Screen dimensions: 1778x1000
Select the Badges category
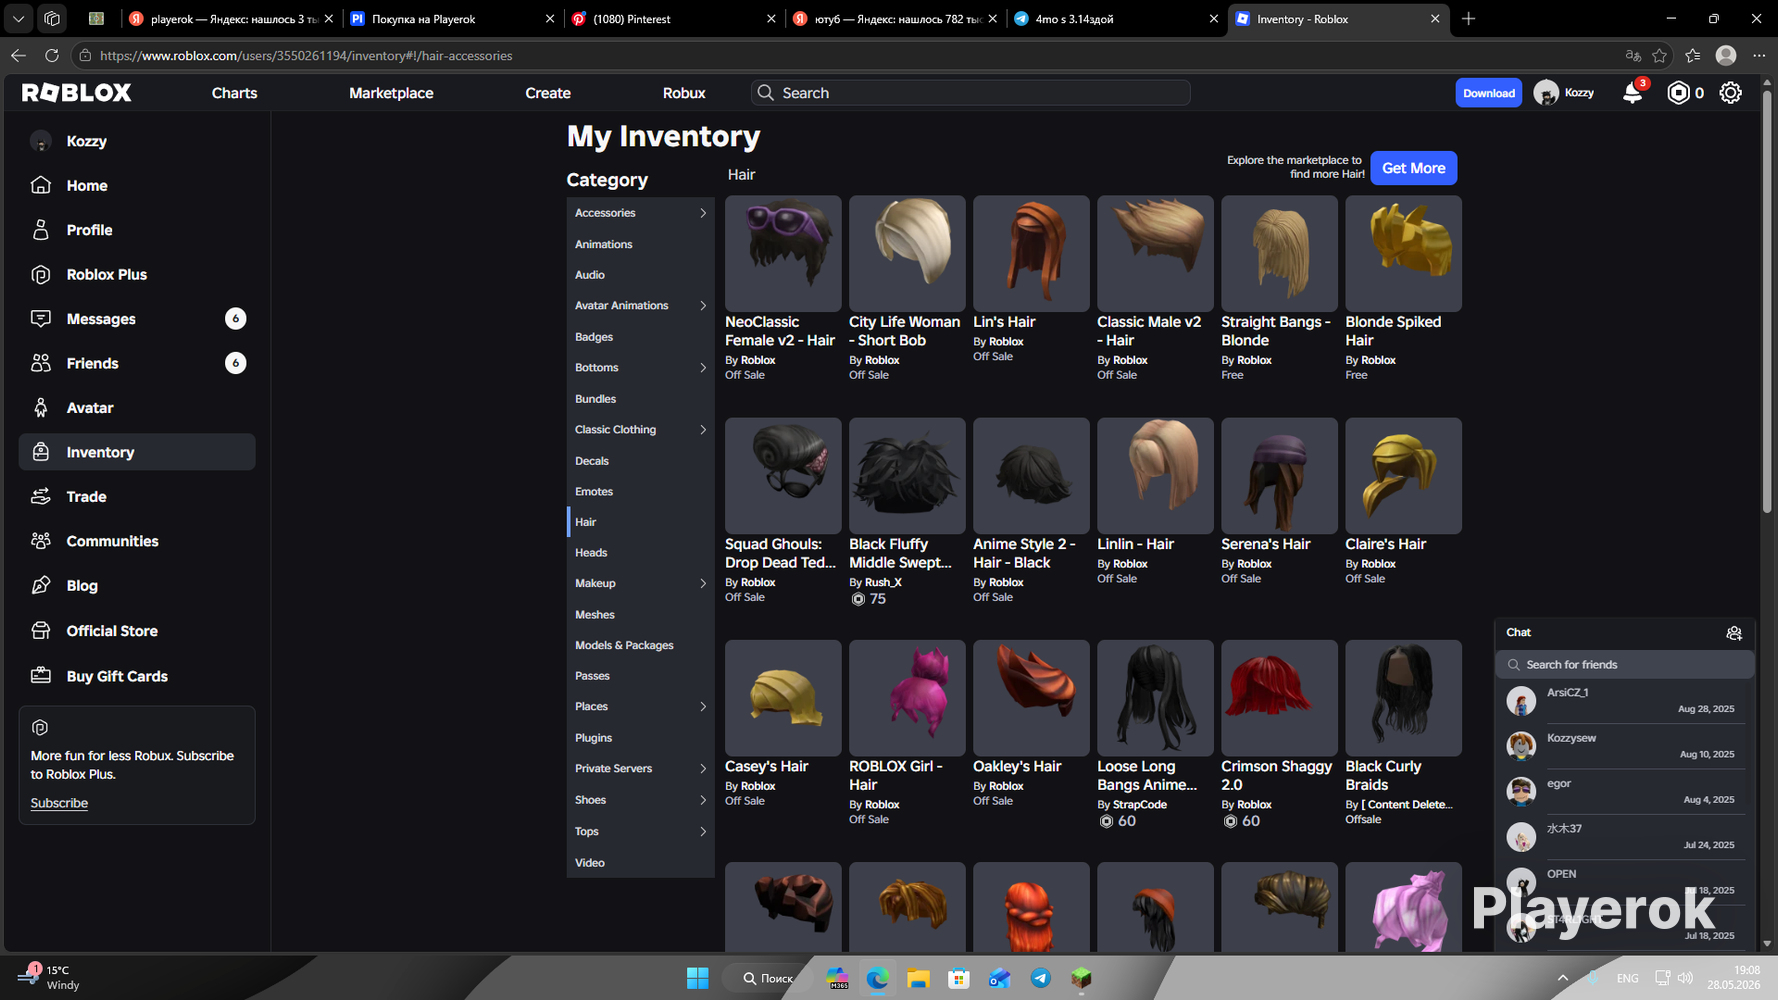point(640,337)
